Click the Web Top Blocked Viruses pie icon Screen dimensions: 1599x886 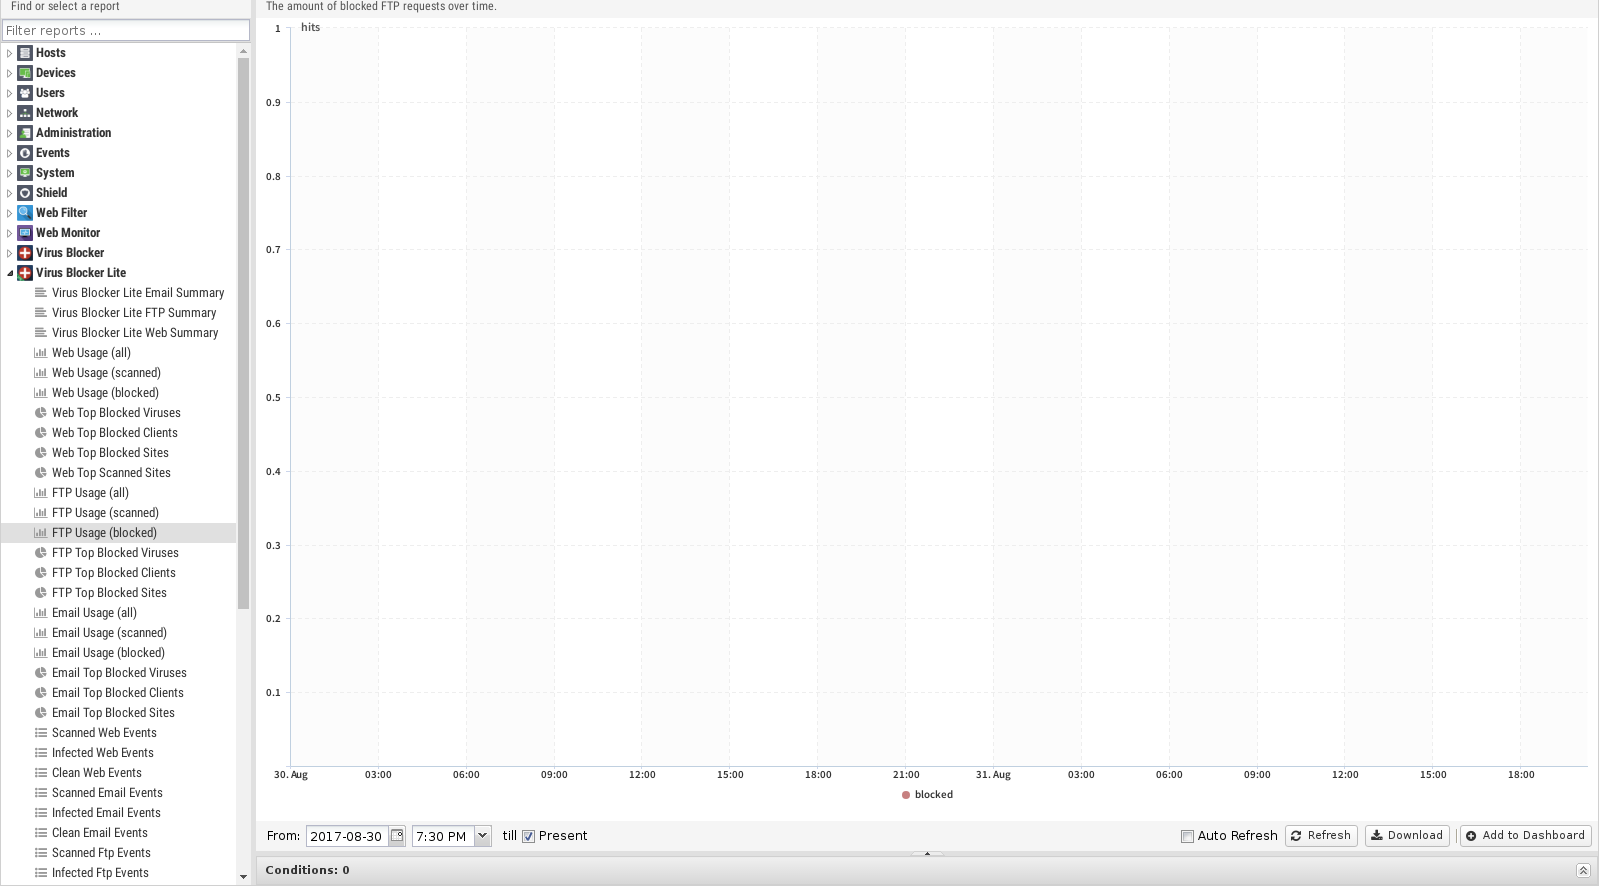[x=41, y=413]
